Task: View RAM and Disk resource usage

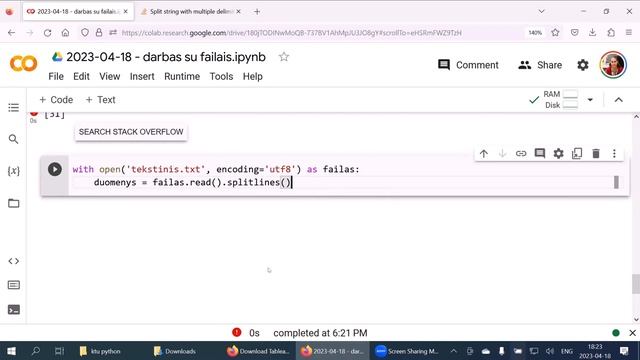Action: tap(561, 100)
